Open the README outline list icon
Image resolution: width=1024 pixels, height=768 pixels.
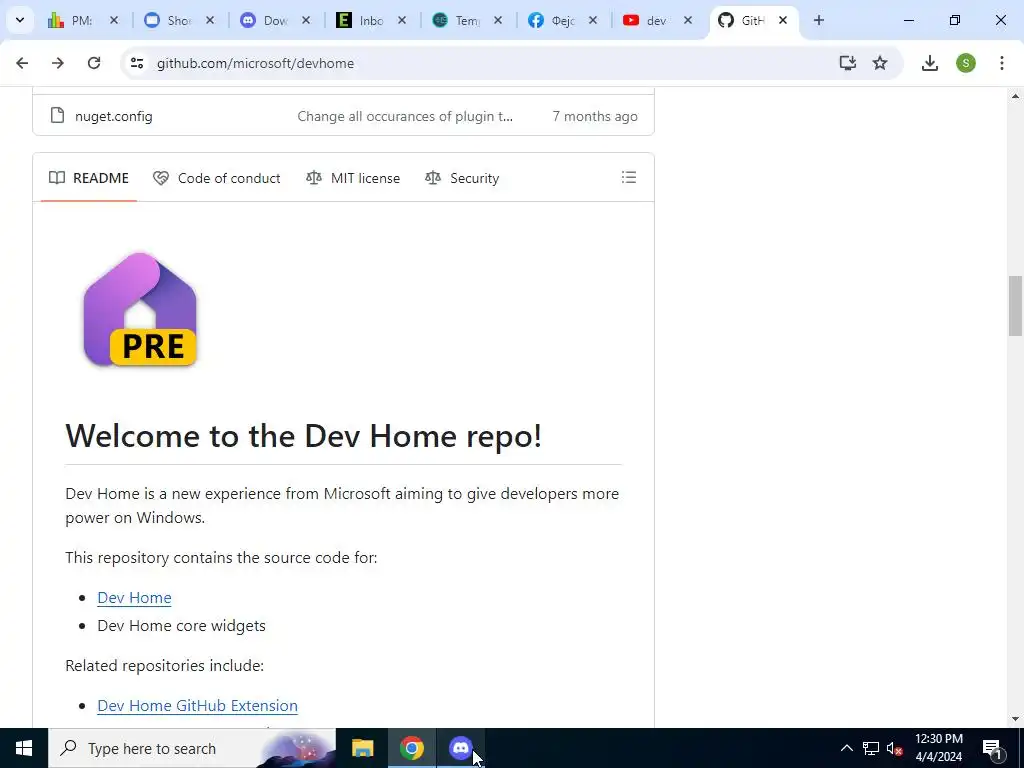(x=628, y=177)
